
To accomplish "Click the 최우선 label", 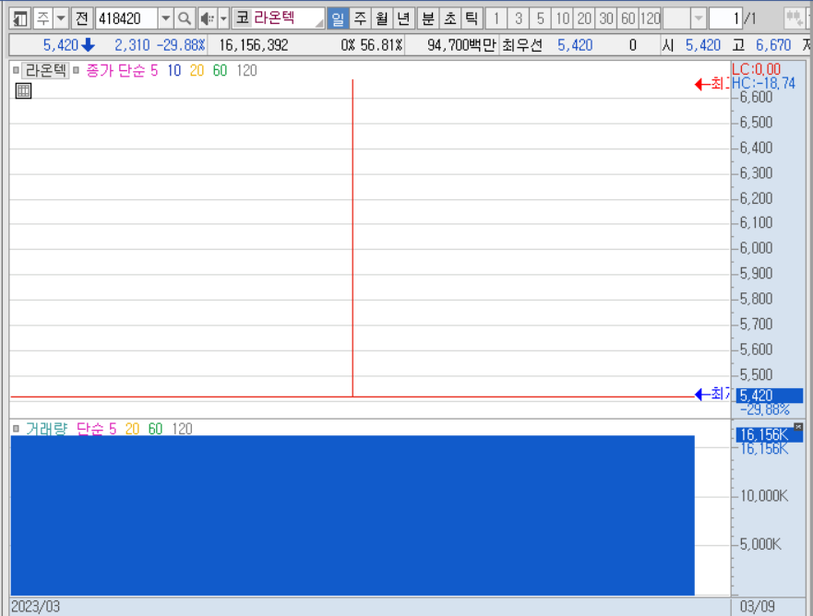I will (522, 45).
